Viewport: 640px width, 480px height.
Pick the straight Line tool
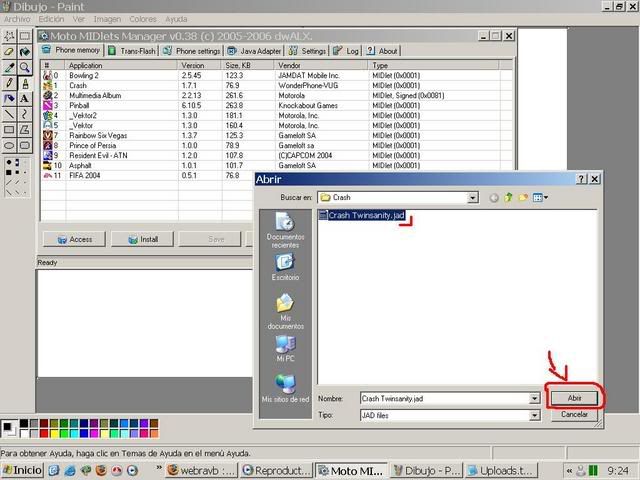(x=9, y=114)
